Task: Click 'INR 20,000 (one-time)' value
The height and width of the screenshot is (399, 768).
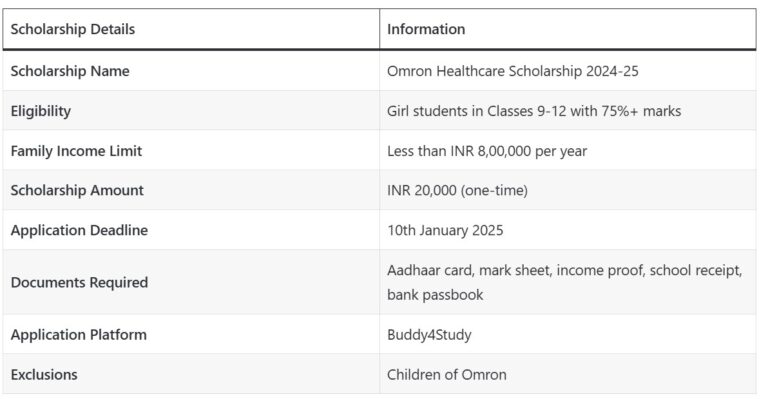Action: (457, 190)
